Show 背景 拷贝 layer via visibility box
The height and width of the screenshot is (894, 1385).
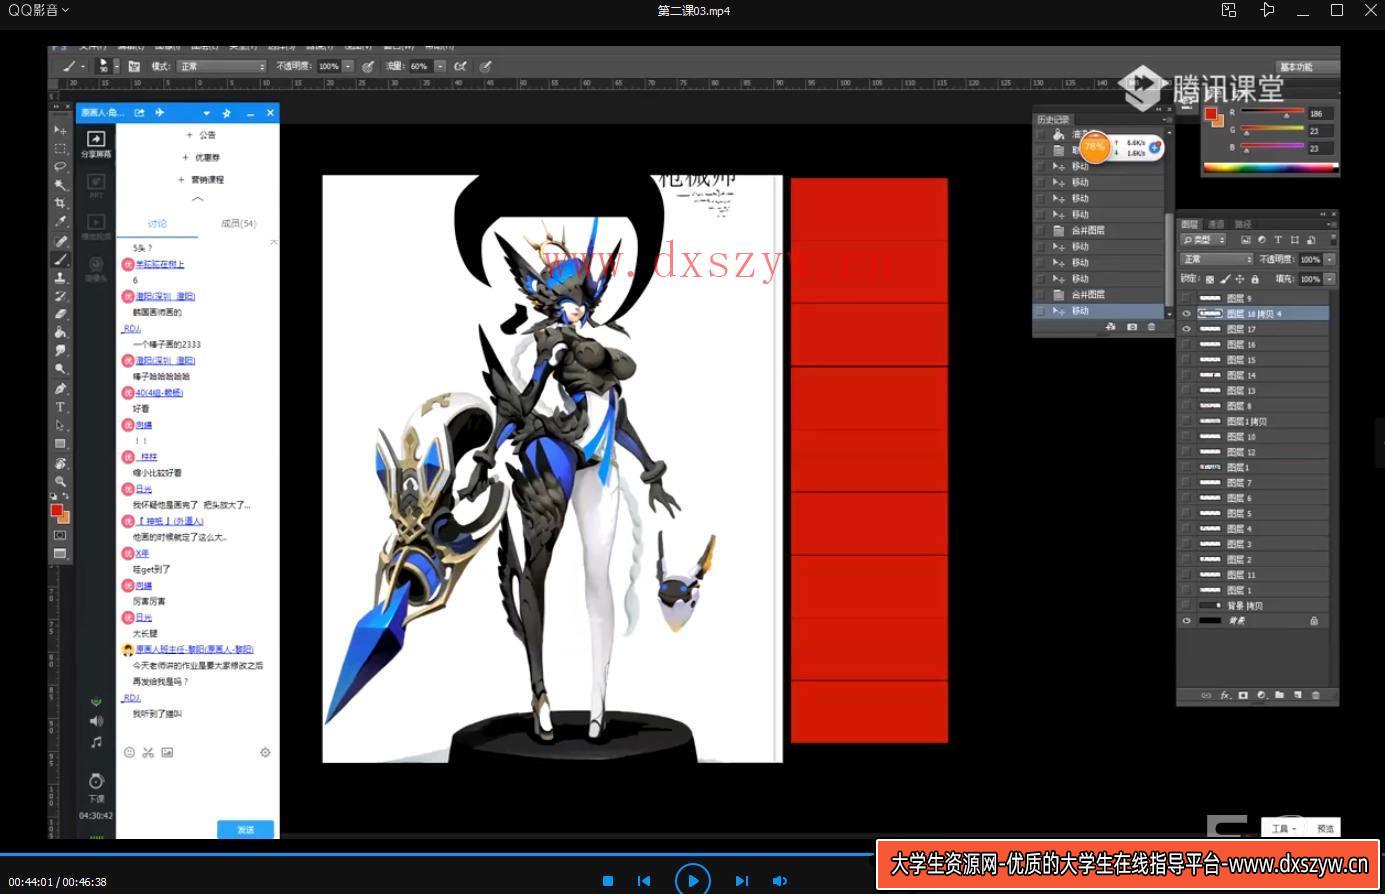click(x=1187, y=606)
